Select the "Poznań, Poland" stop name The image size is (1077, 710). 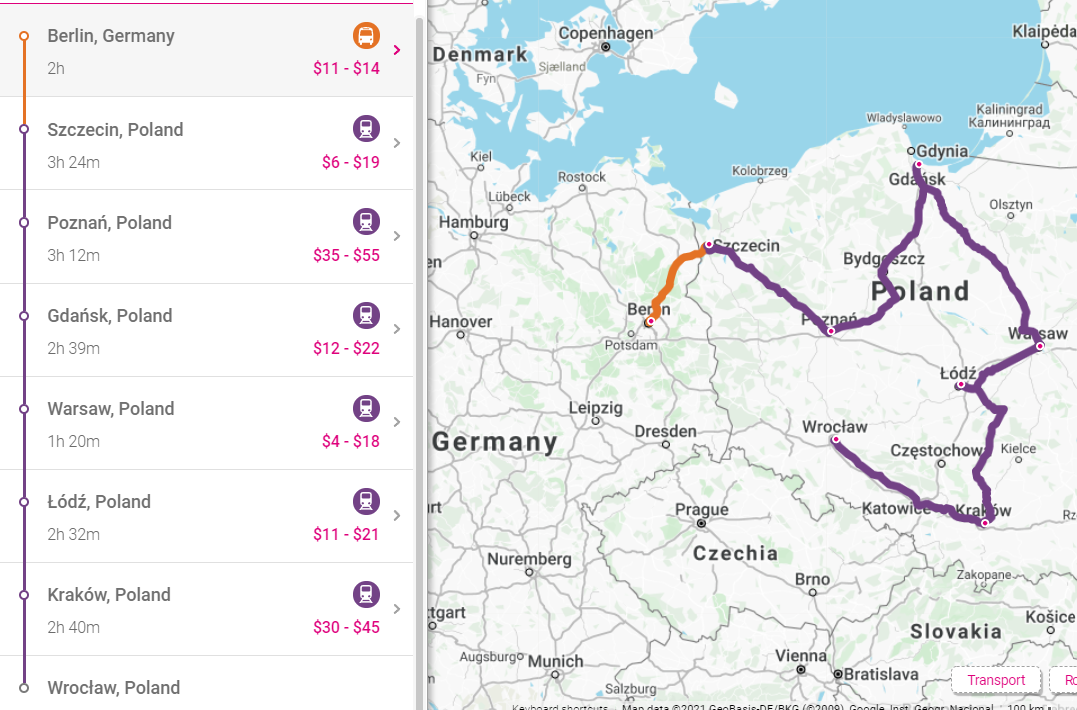point(109,222)
